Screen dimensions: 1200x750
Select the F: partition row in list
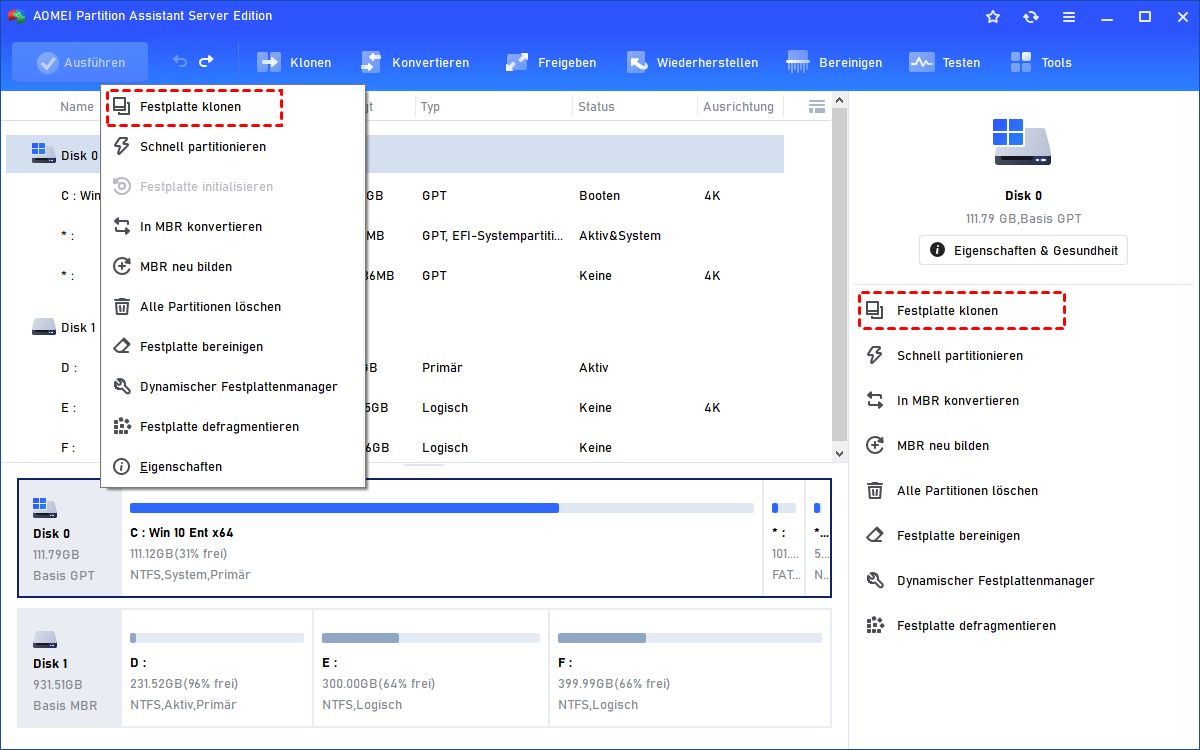click(x=394, y=448)
